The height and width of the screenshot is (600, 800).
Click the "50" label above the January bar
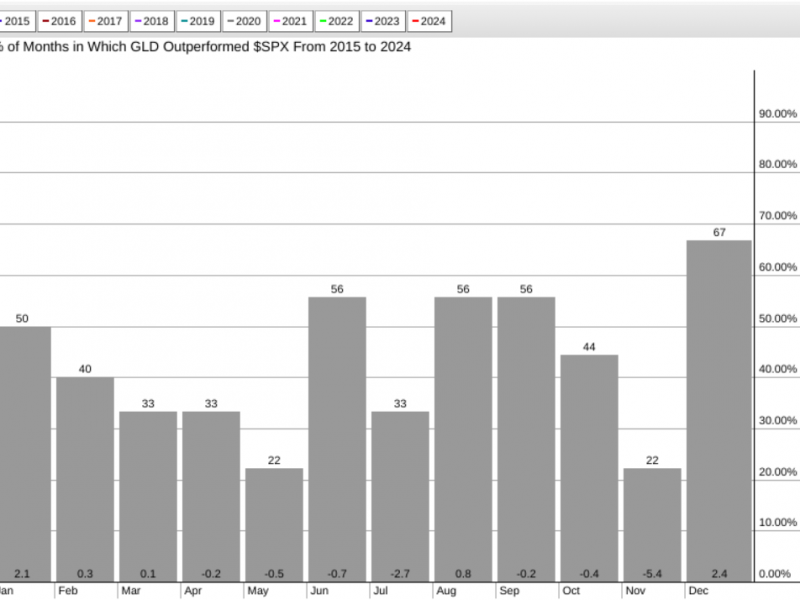22,318
